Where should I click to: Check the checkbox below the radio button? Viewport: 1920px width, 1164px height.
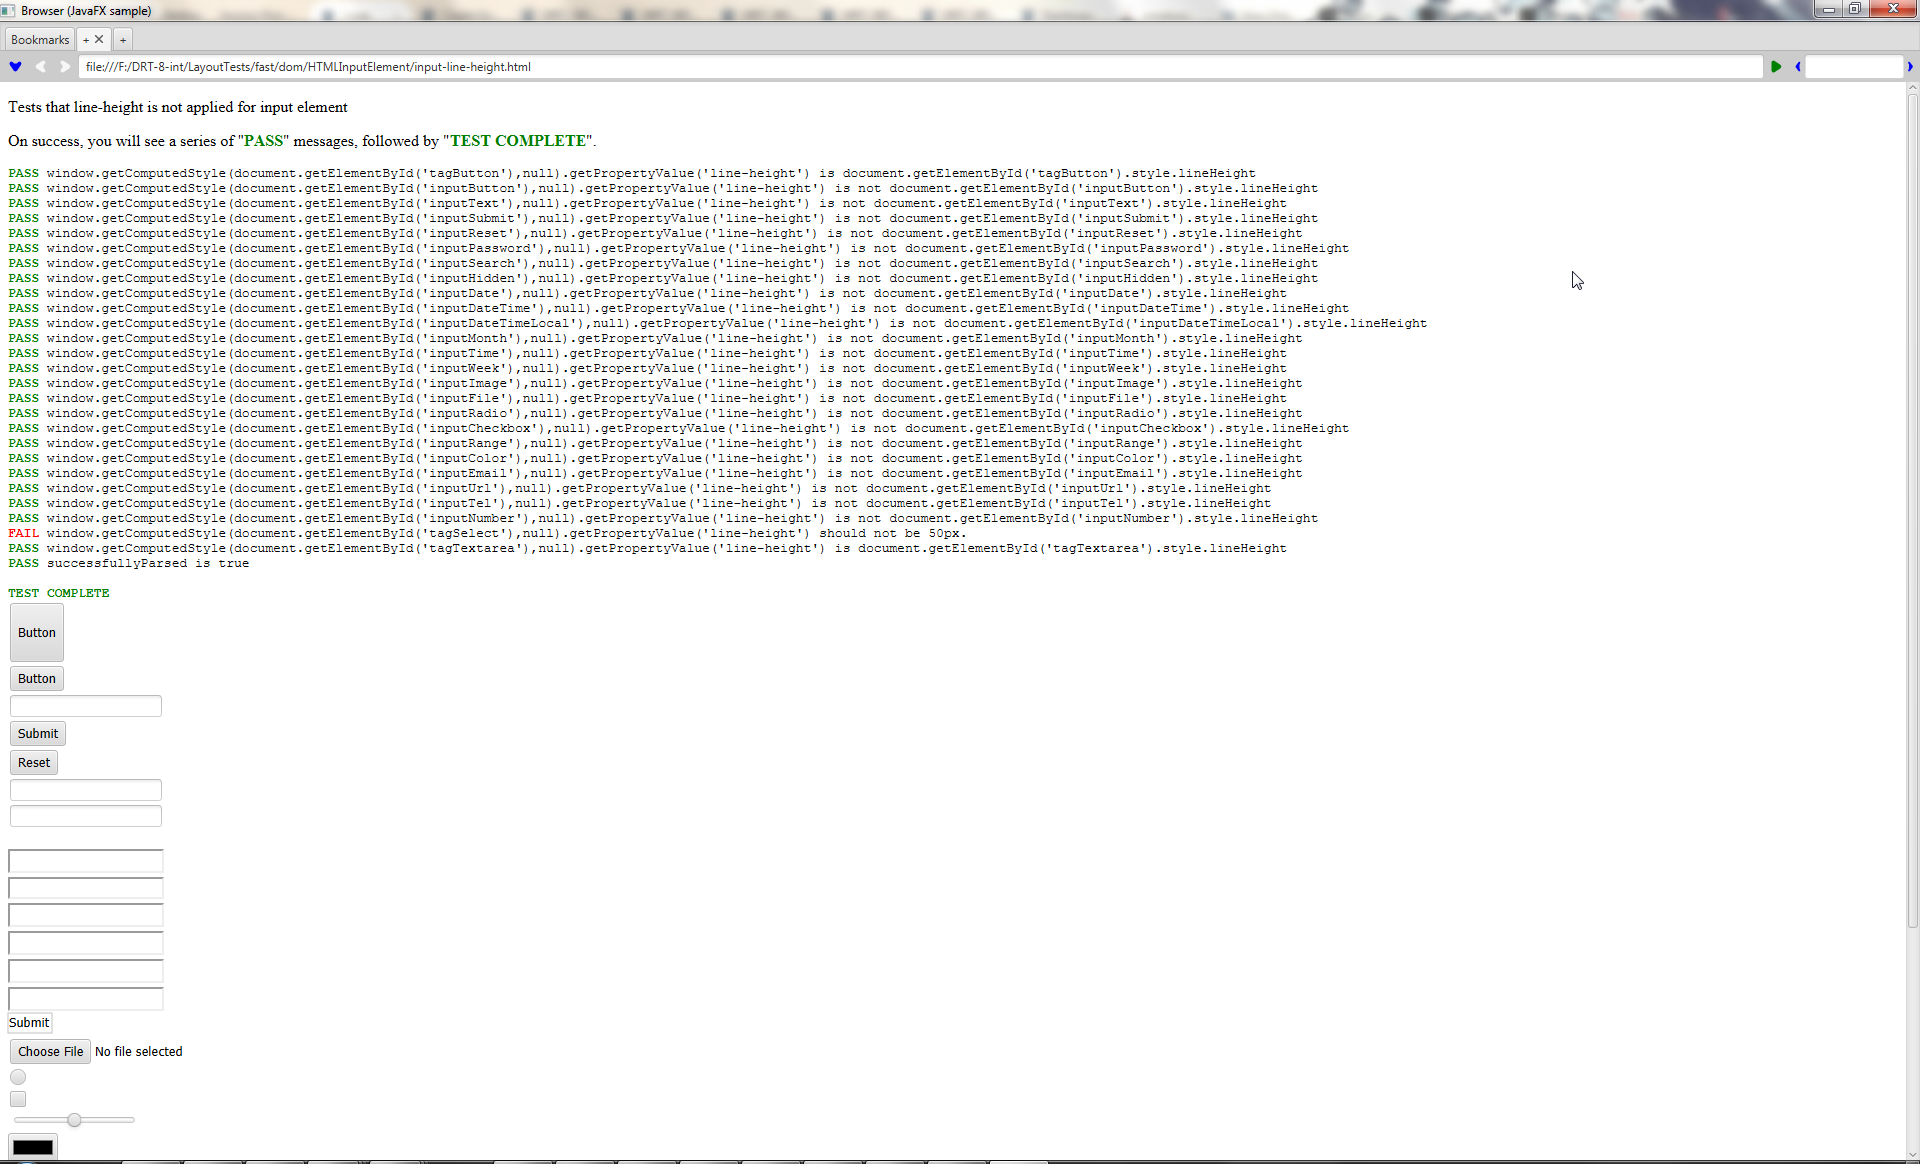pyautogui.click(x=18, y=1099)
